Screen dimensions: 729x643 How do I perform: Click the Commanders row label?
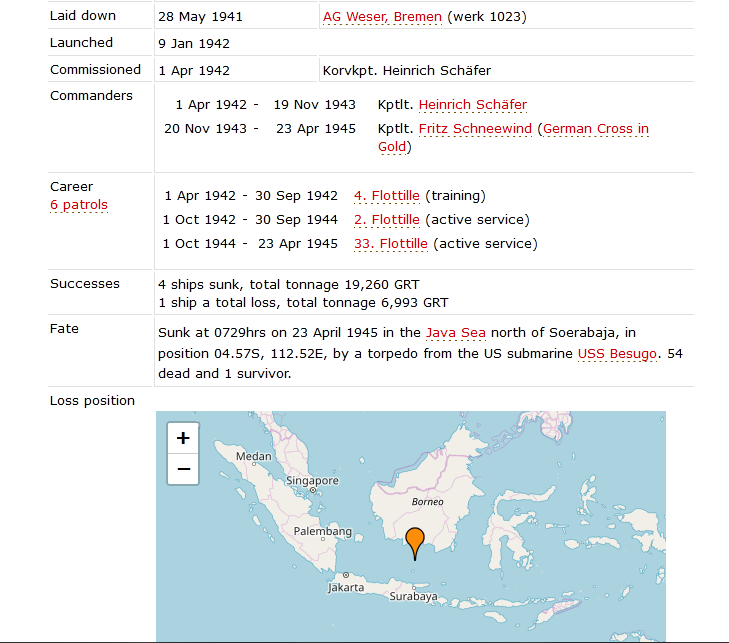tap(91, 96)
